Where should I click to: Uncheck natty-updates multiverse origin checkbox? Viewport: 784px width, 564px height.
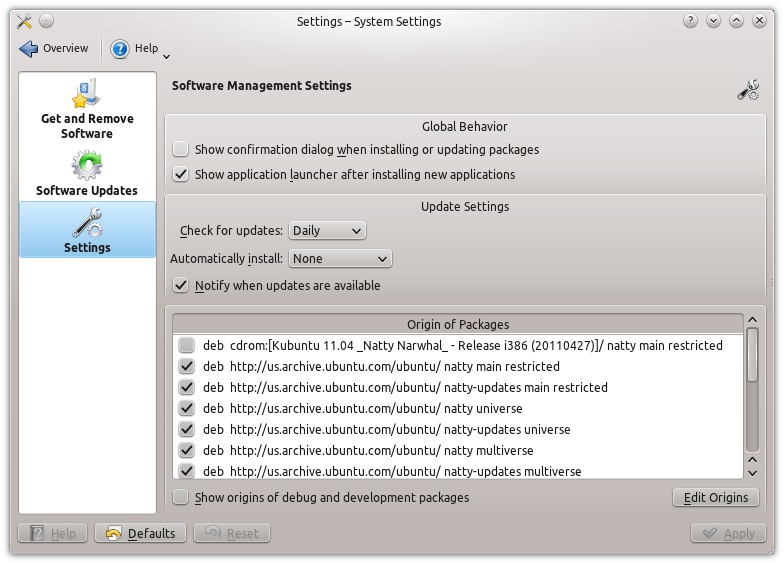[x=186, y=471]
